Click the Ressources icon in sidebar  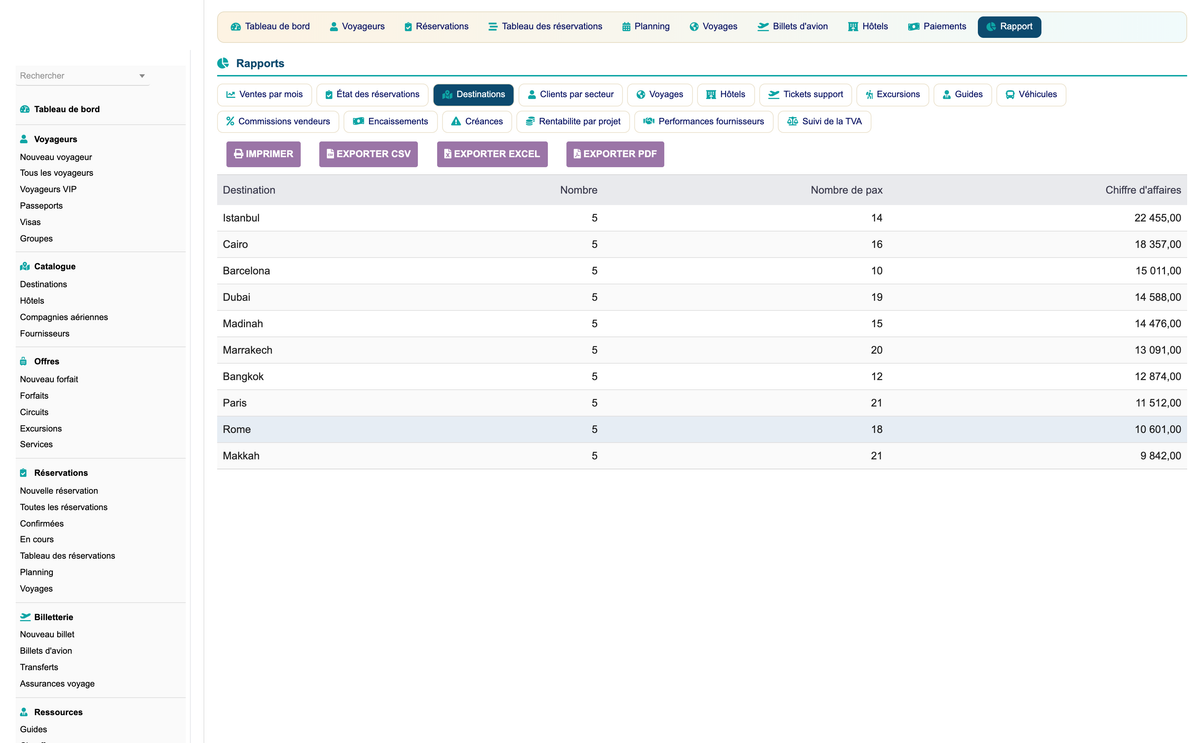pos(25,712)
